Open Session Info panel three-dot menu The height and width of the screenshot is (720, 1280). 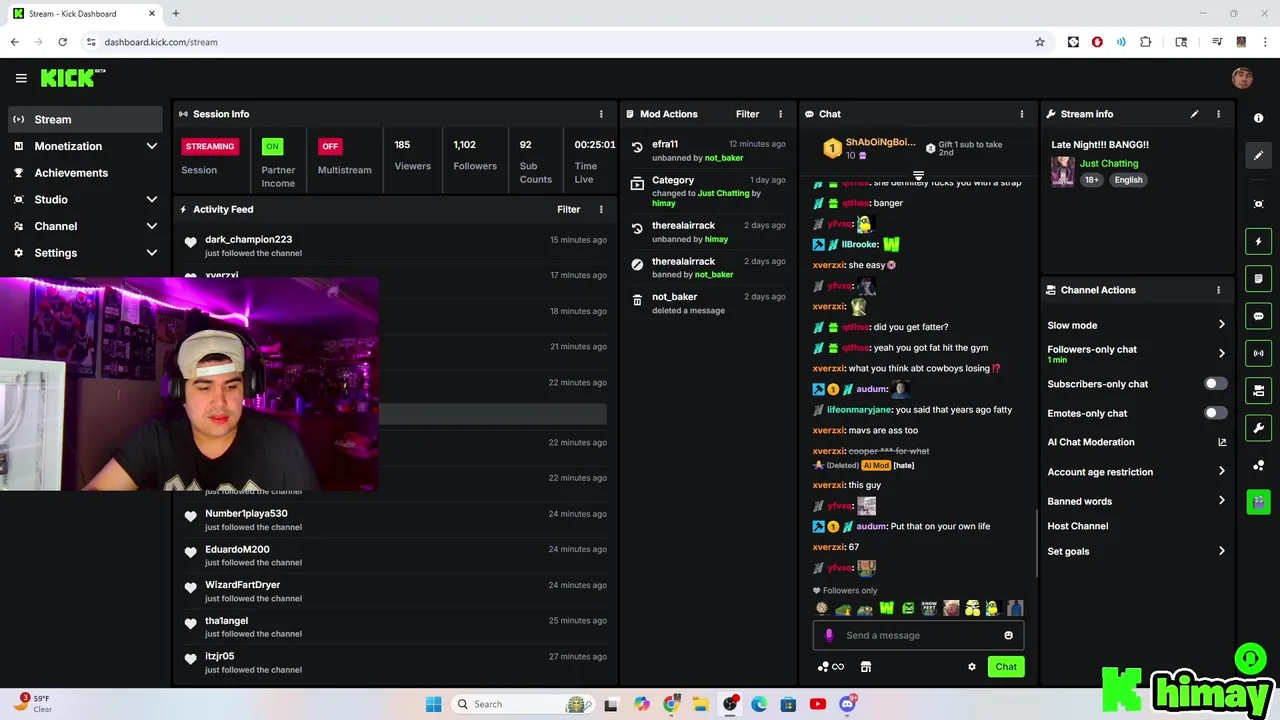pos(601,114)
